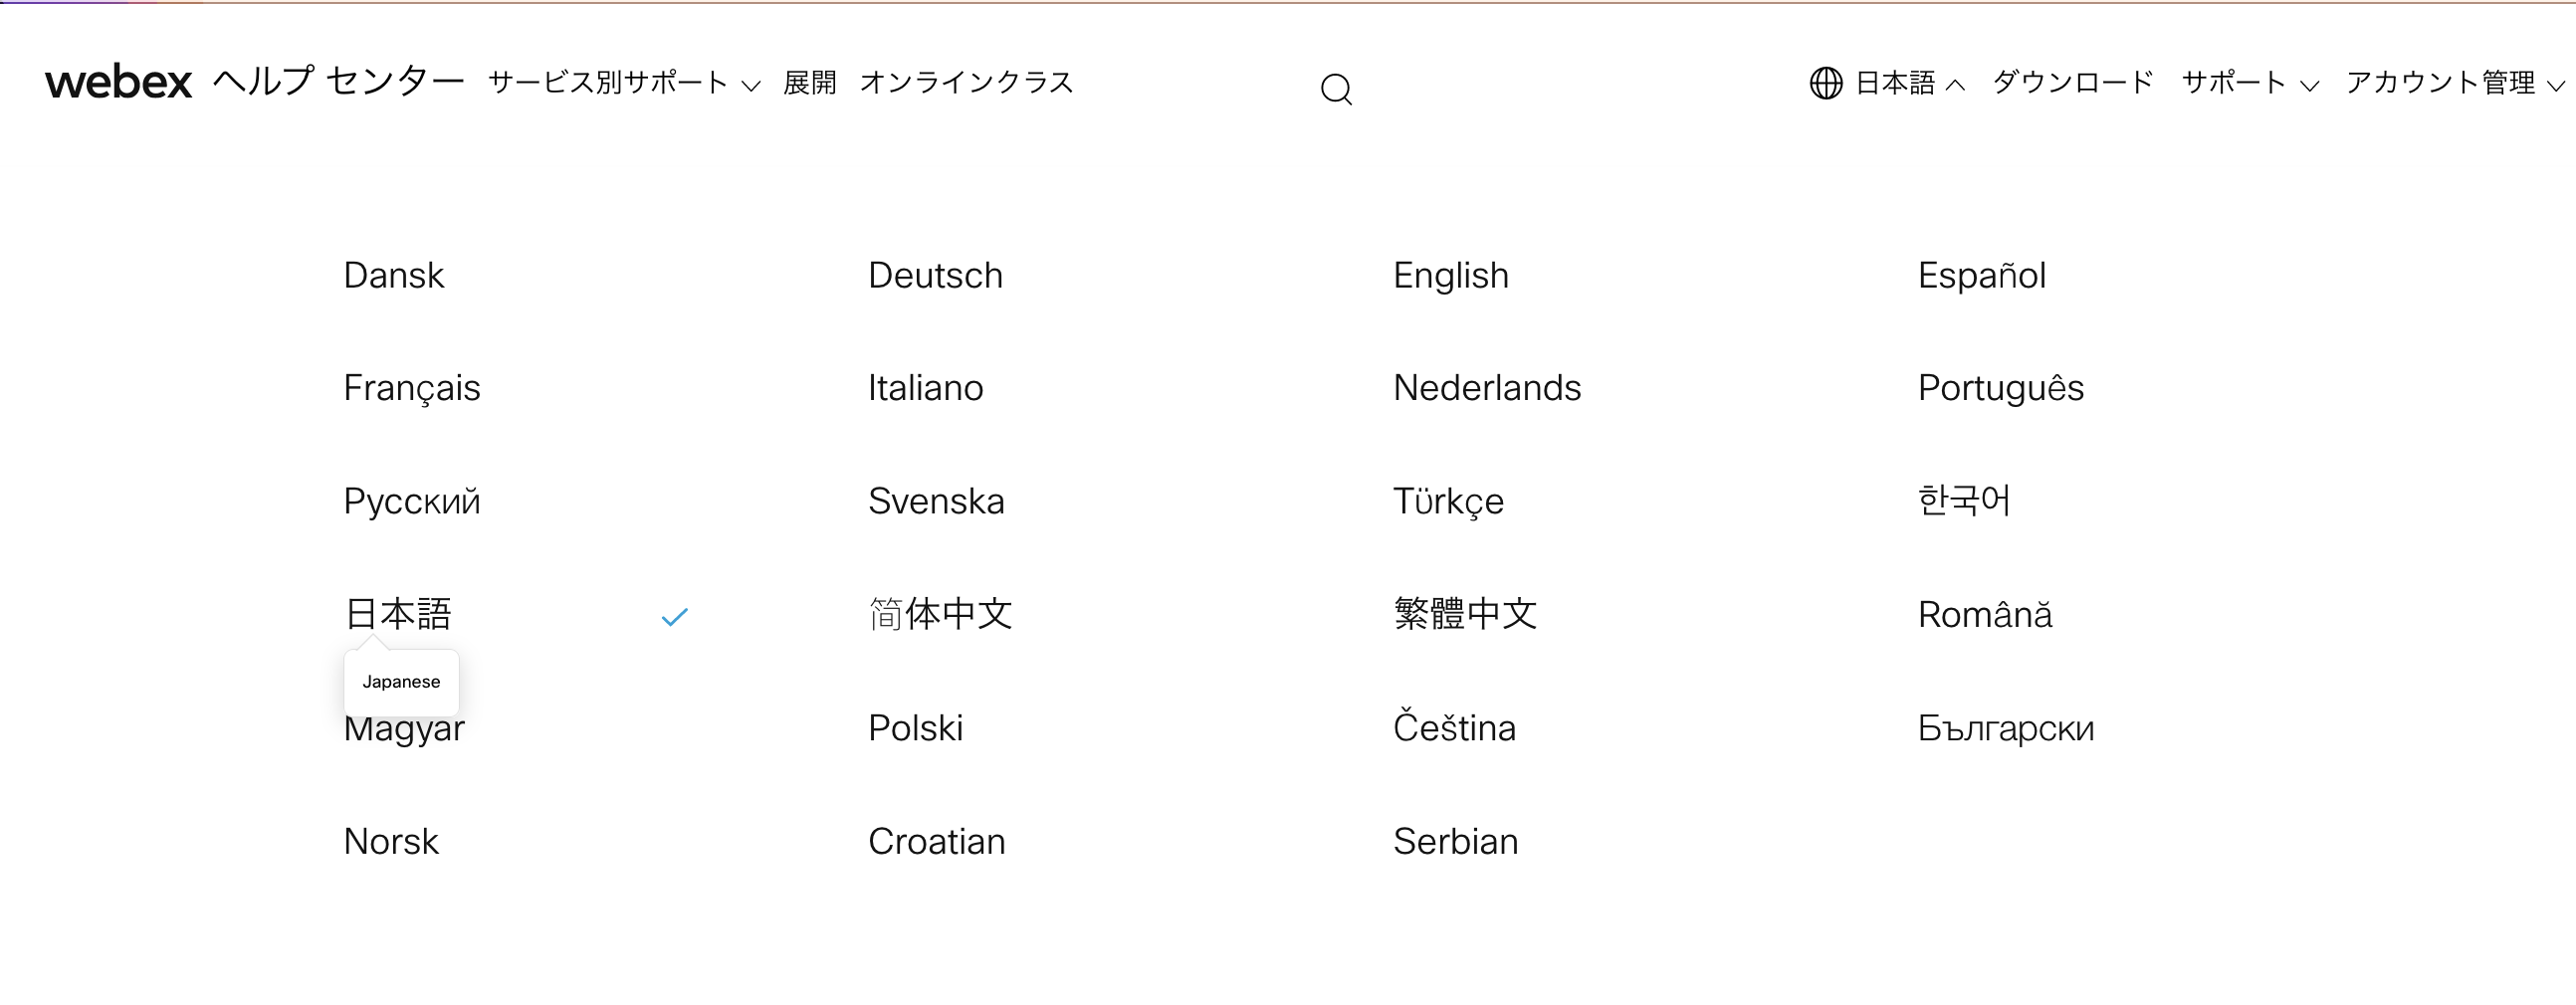
Task: Expand the サポート dropdown
Action: 2234,84
